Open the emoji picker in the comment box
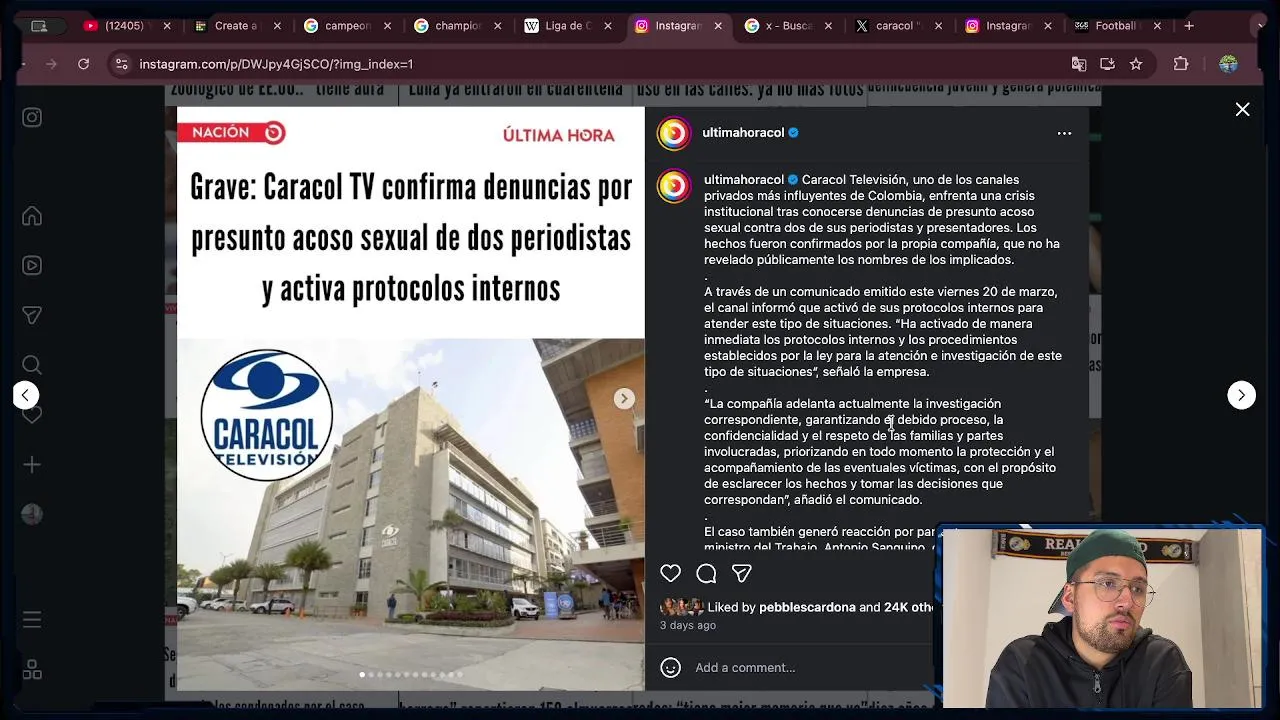The height and width of the screenshot is (720, 1280). pyautogui.click(x=671, y=667)
